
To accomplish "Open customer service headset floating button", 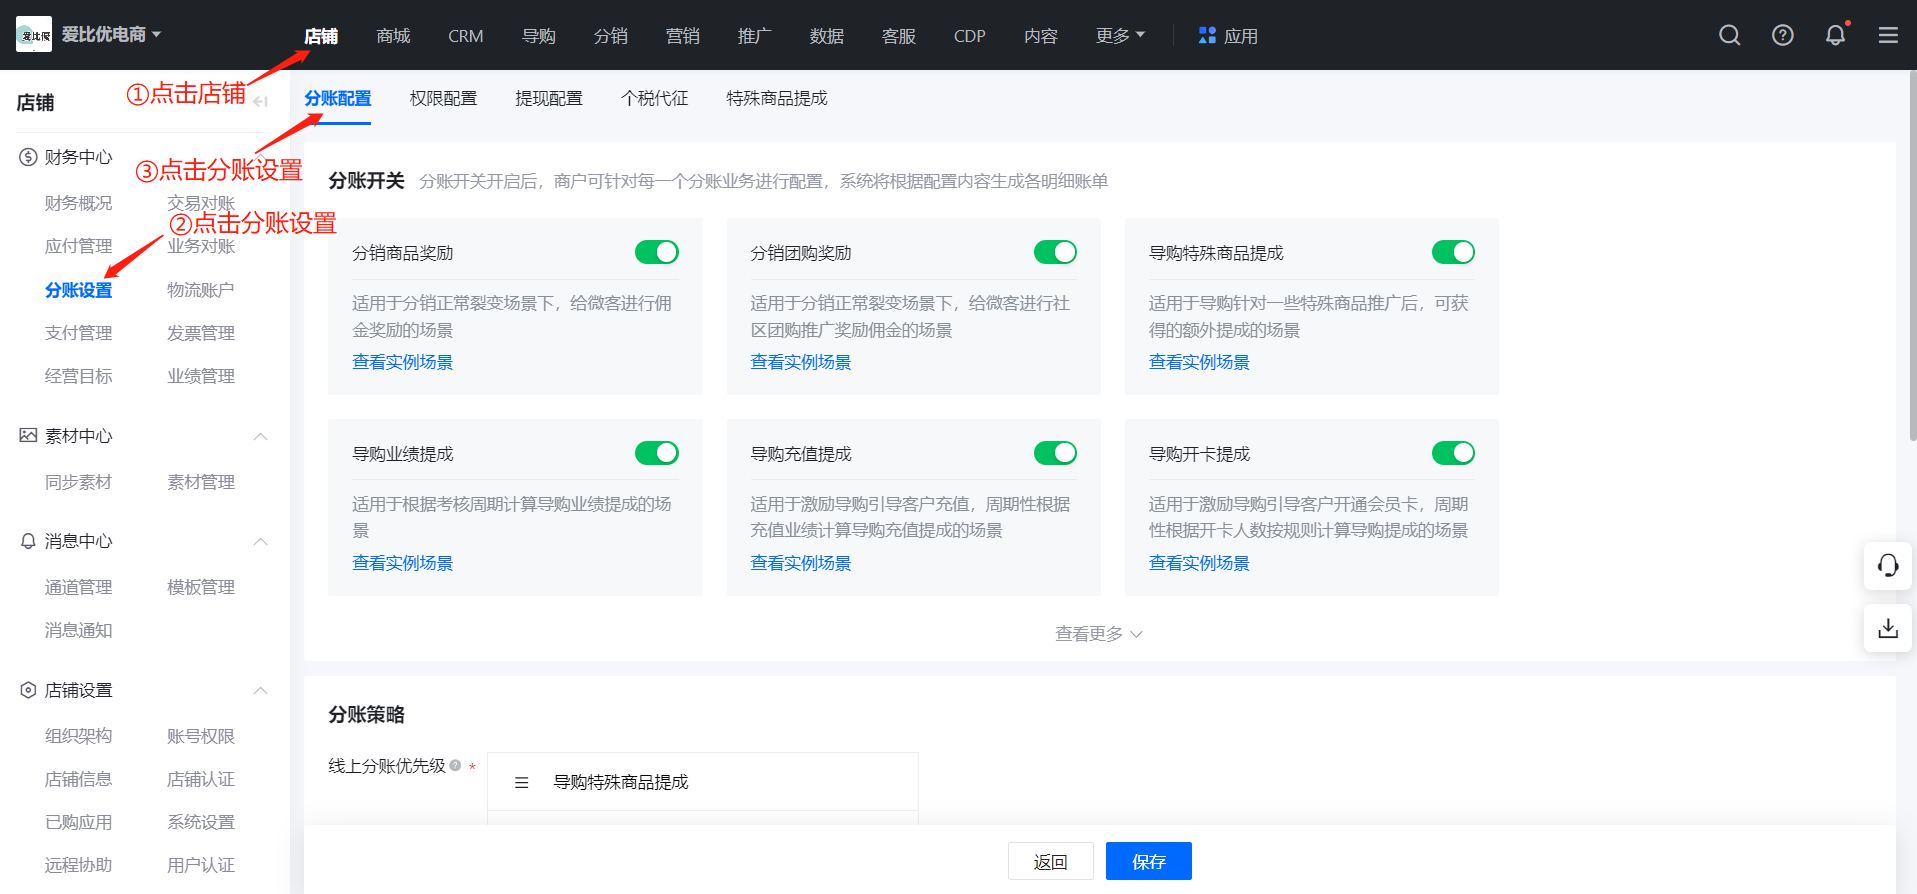I will [x=1888, y=566].
